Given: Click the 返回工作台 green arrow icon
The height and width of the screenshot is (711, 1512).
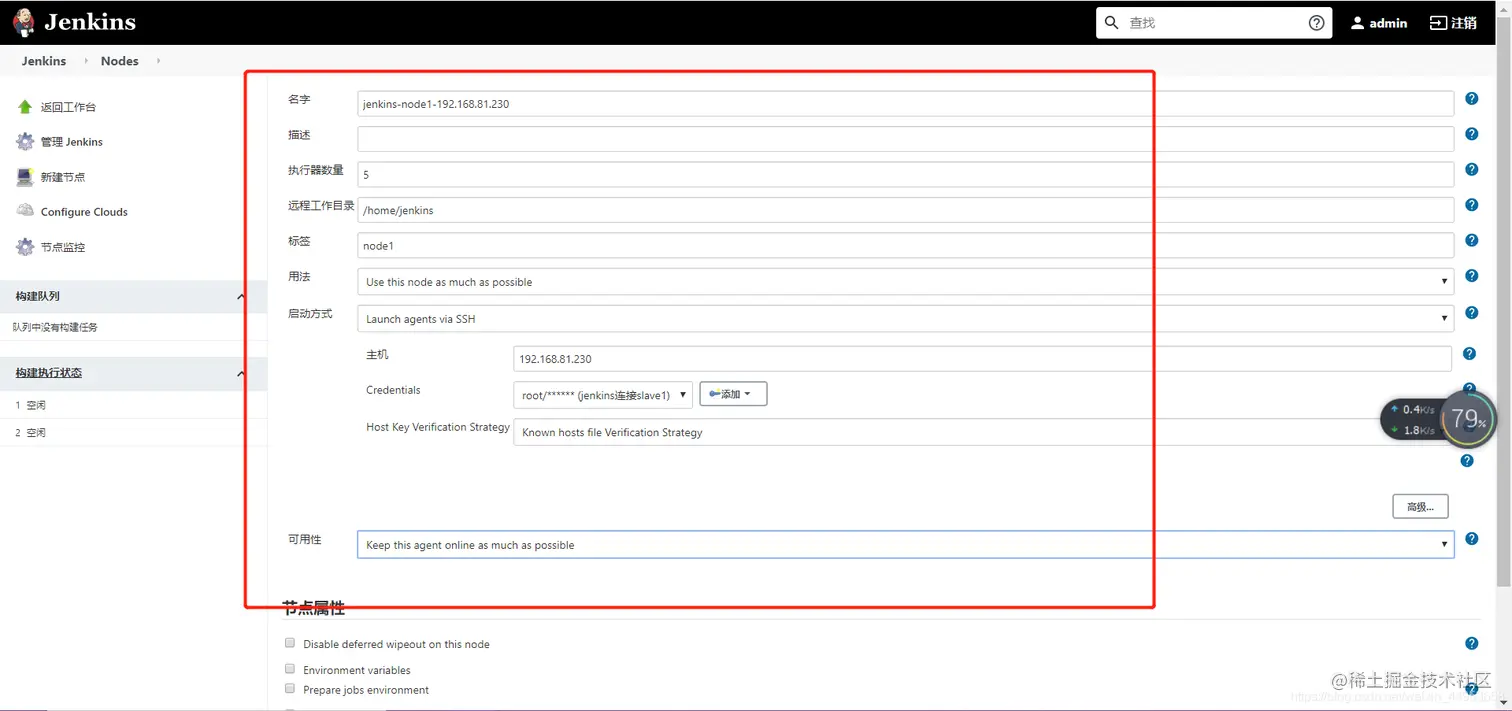Looking at the screenshot, I should (25, 107).
